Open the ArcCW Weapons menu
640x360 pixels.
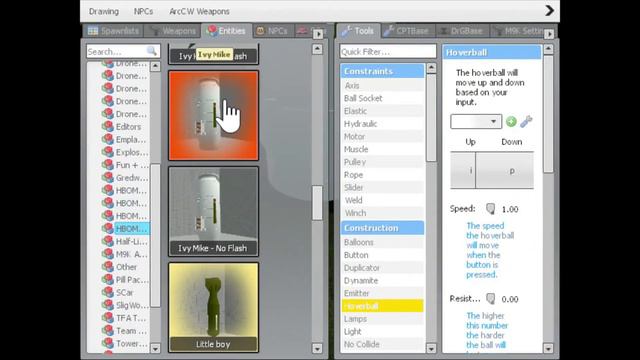point(199,11)
